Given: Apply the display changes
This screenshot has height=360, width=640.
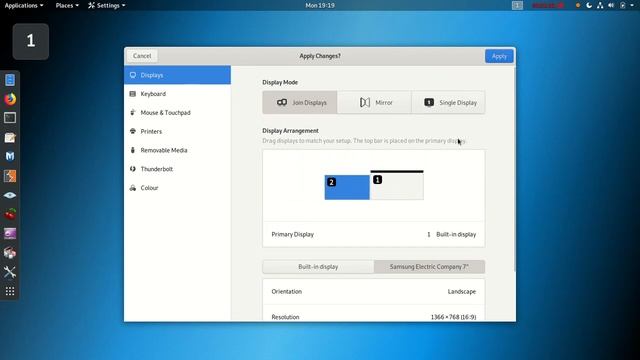Looking at the screenshot, I should tap(499, 56).
